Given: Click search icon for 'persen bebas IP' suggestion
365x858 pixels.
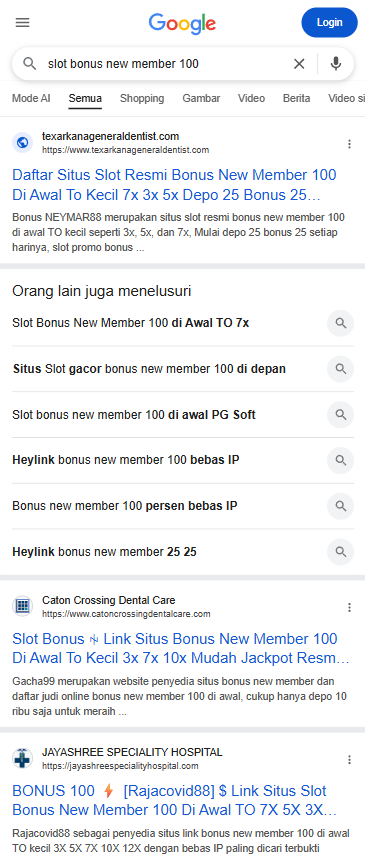Looking at the screenshot, I should (x=341, y=506).
